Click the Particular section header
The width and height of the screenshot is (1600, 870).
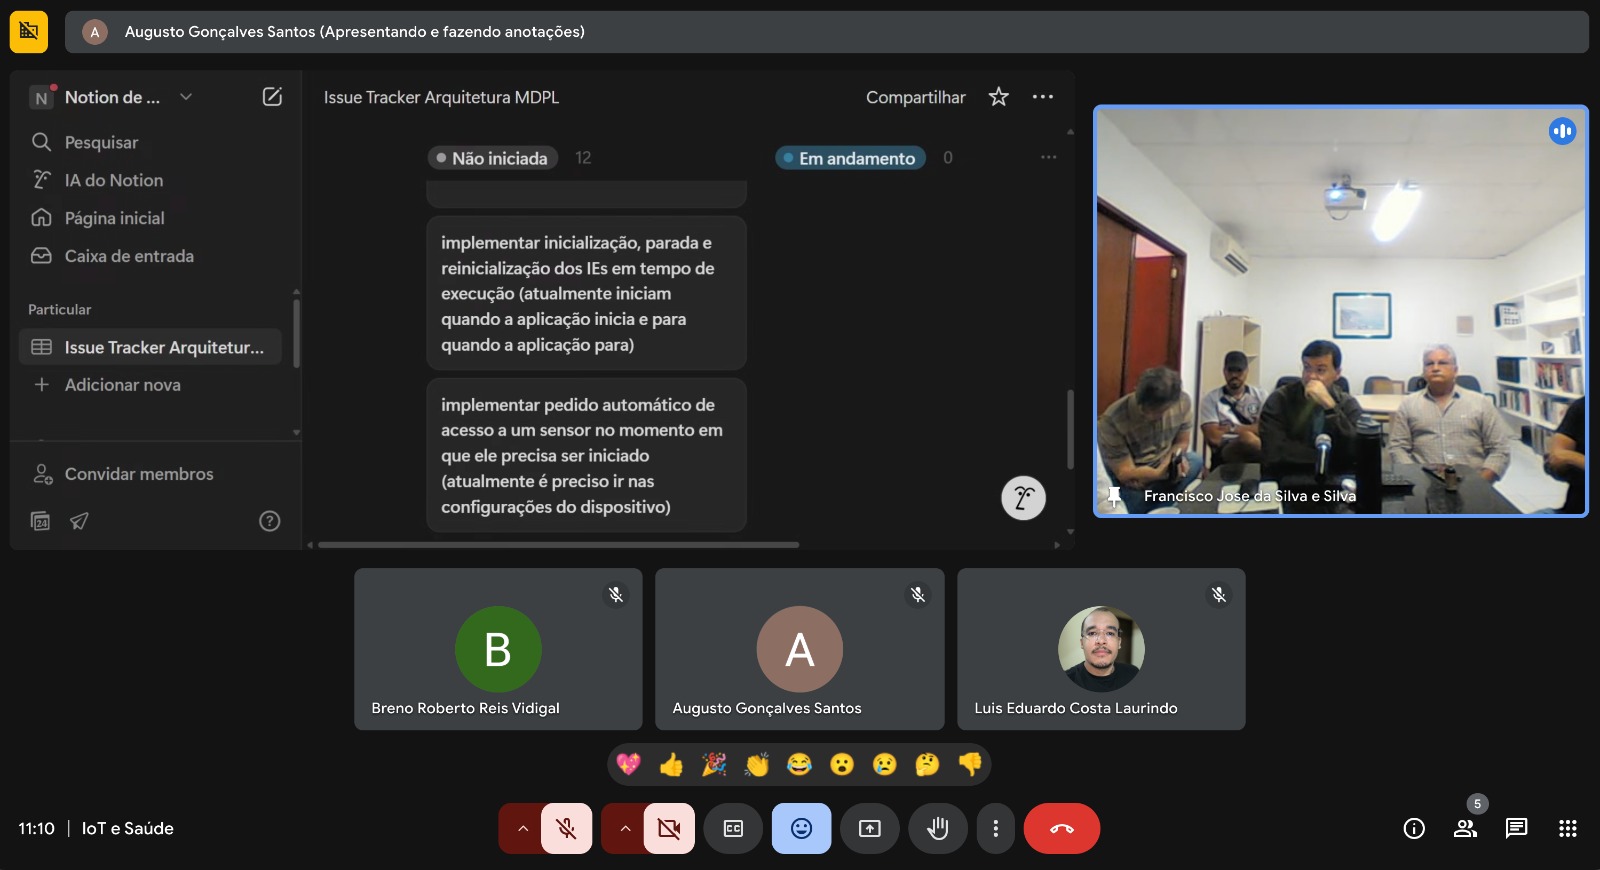coord(59,310)
